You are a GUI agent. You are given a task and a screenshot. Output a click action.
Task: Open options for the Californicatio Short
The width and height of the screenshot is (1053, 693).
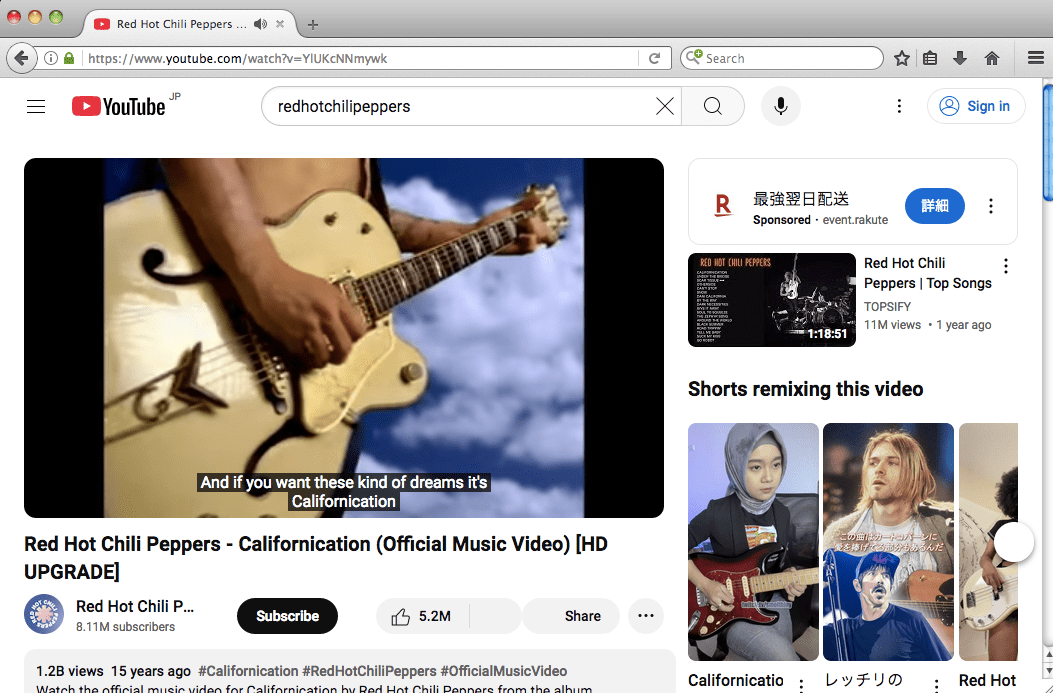coord(801,685)
